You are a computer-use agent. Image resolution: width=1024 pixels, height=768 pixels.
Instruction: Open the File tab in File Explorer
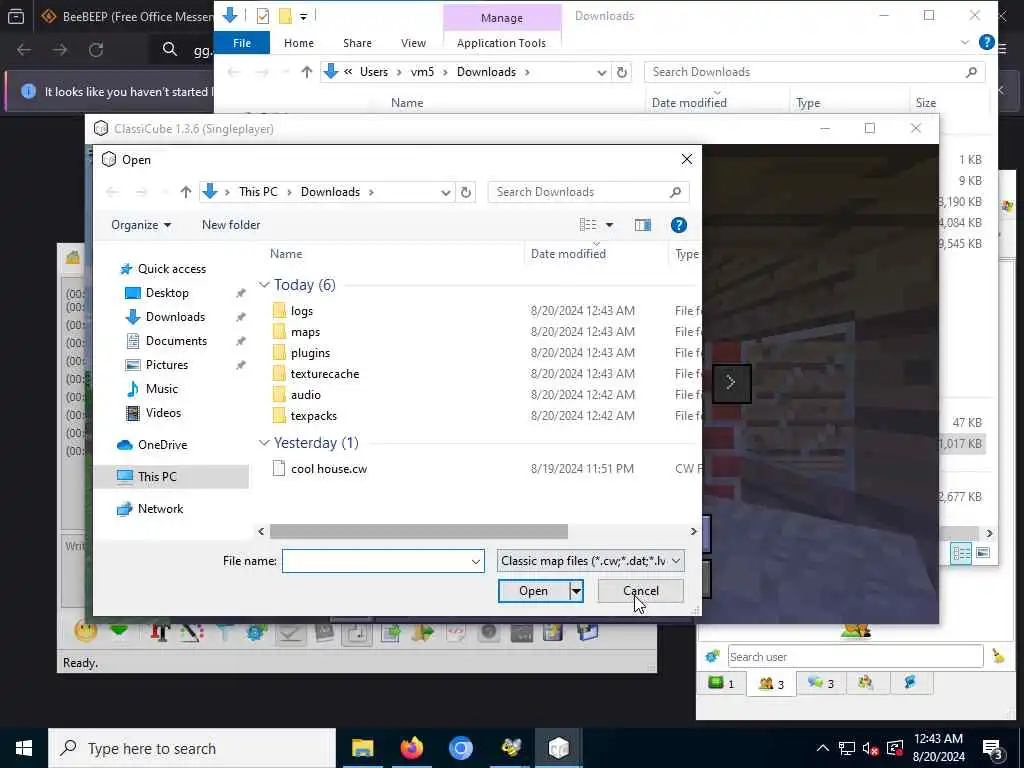pyautogui.click(x=242, y=43)
